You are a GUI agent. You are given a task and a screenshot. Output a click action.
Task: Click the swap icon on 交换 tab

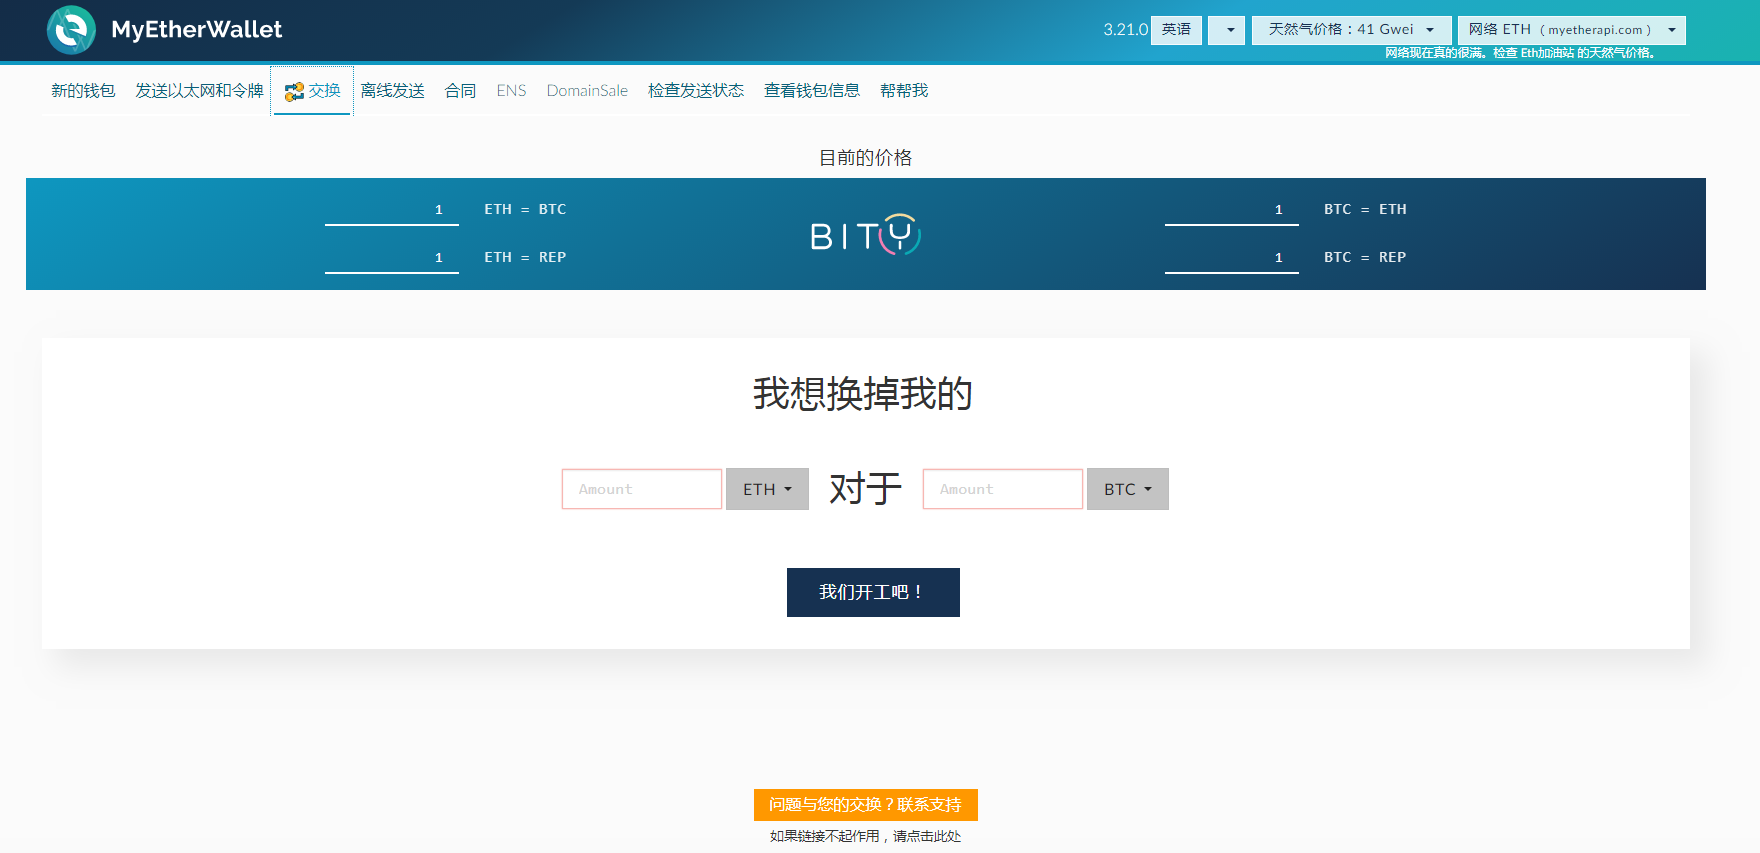point(294,92)
